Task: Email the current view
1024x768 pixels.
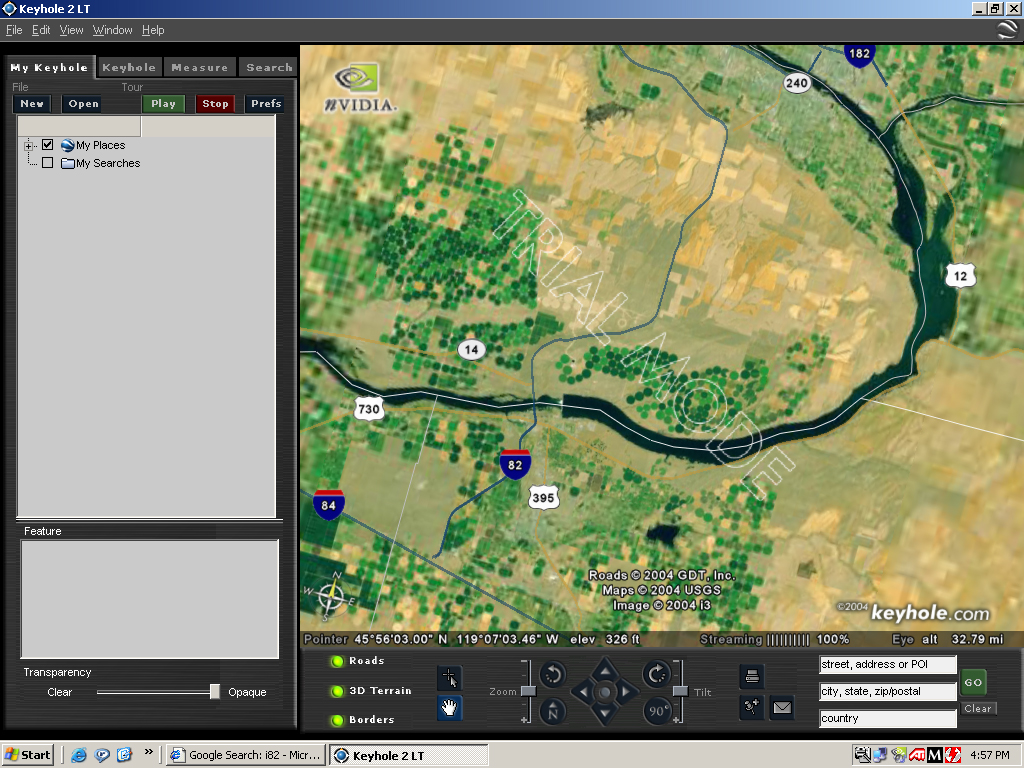Action: tap(782, 707)
